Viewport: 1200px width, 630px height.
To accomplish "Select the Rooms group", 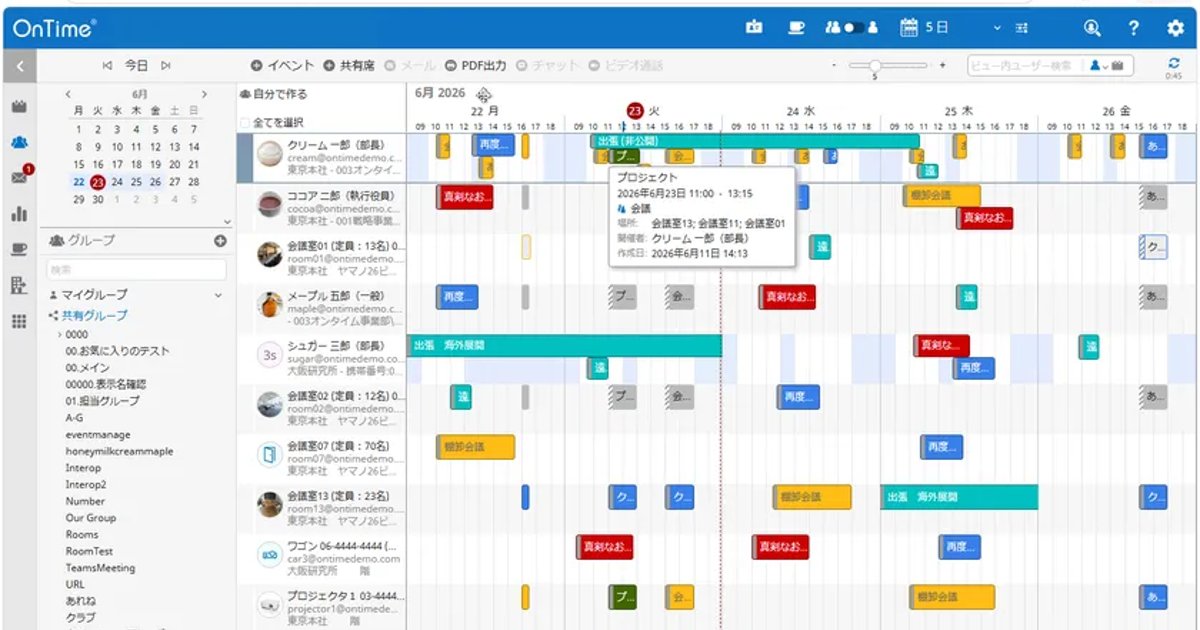I will coord(82,535).
